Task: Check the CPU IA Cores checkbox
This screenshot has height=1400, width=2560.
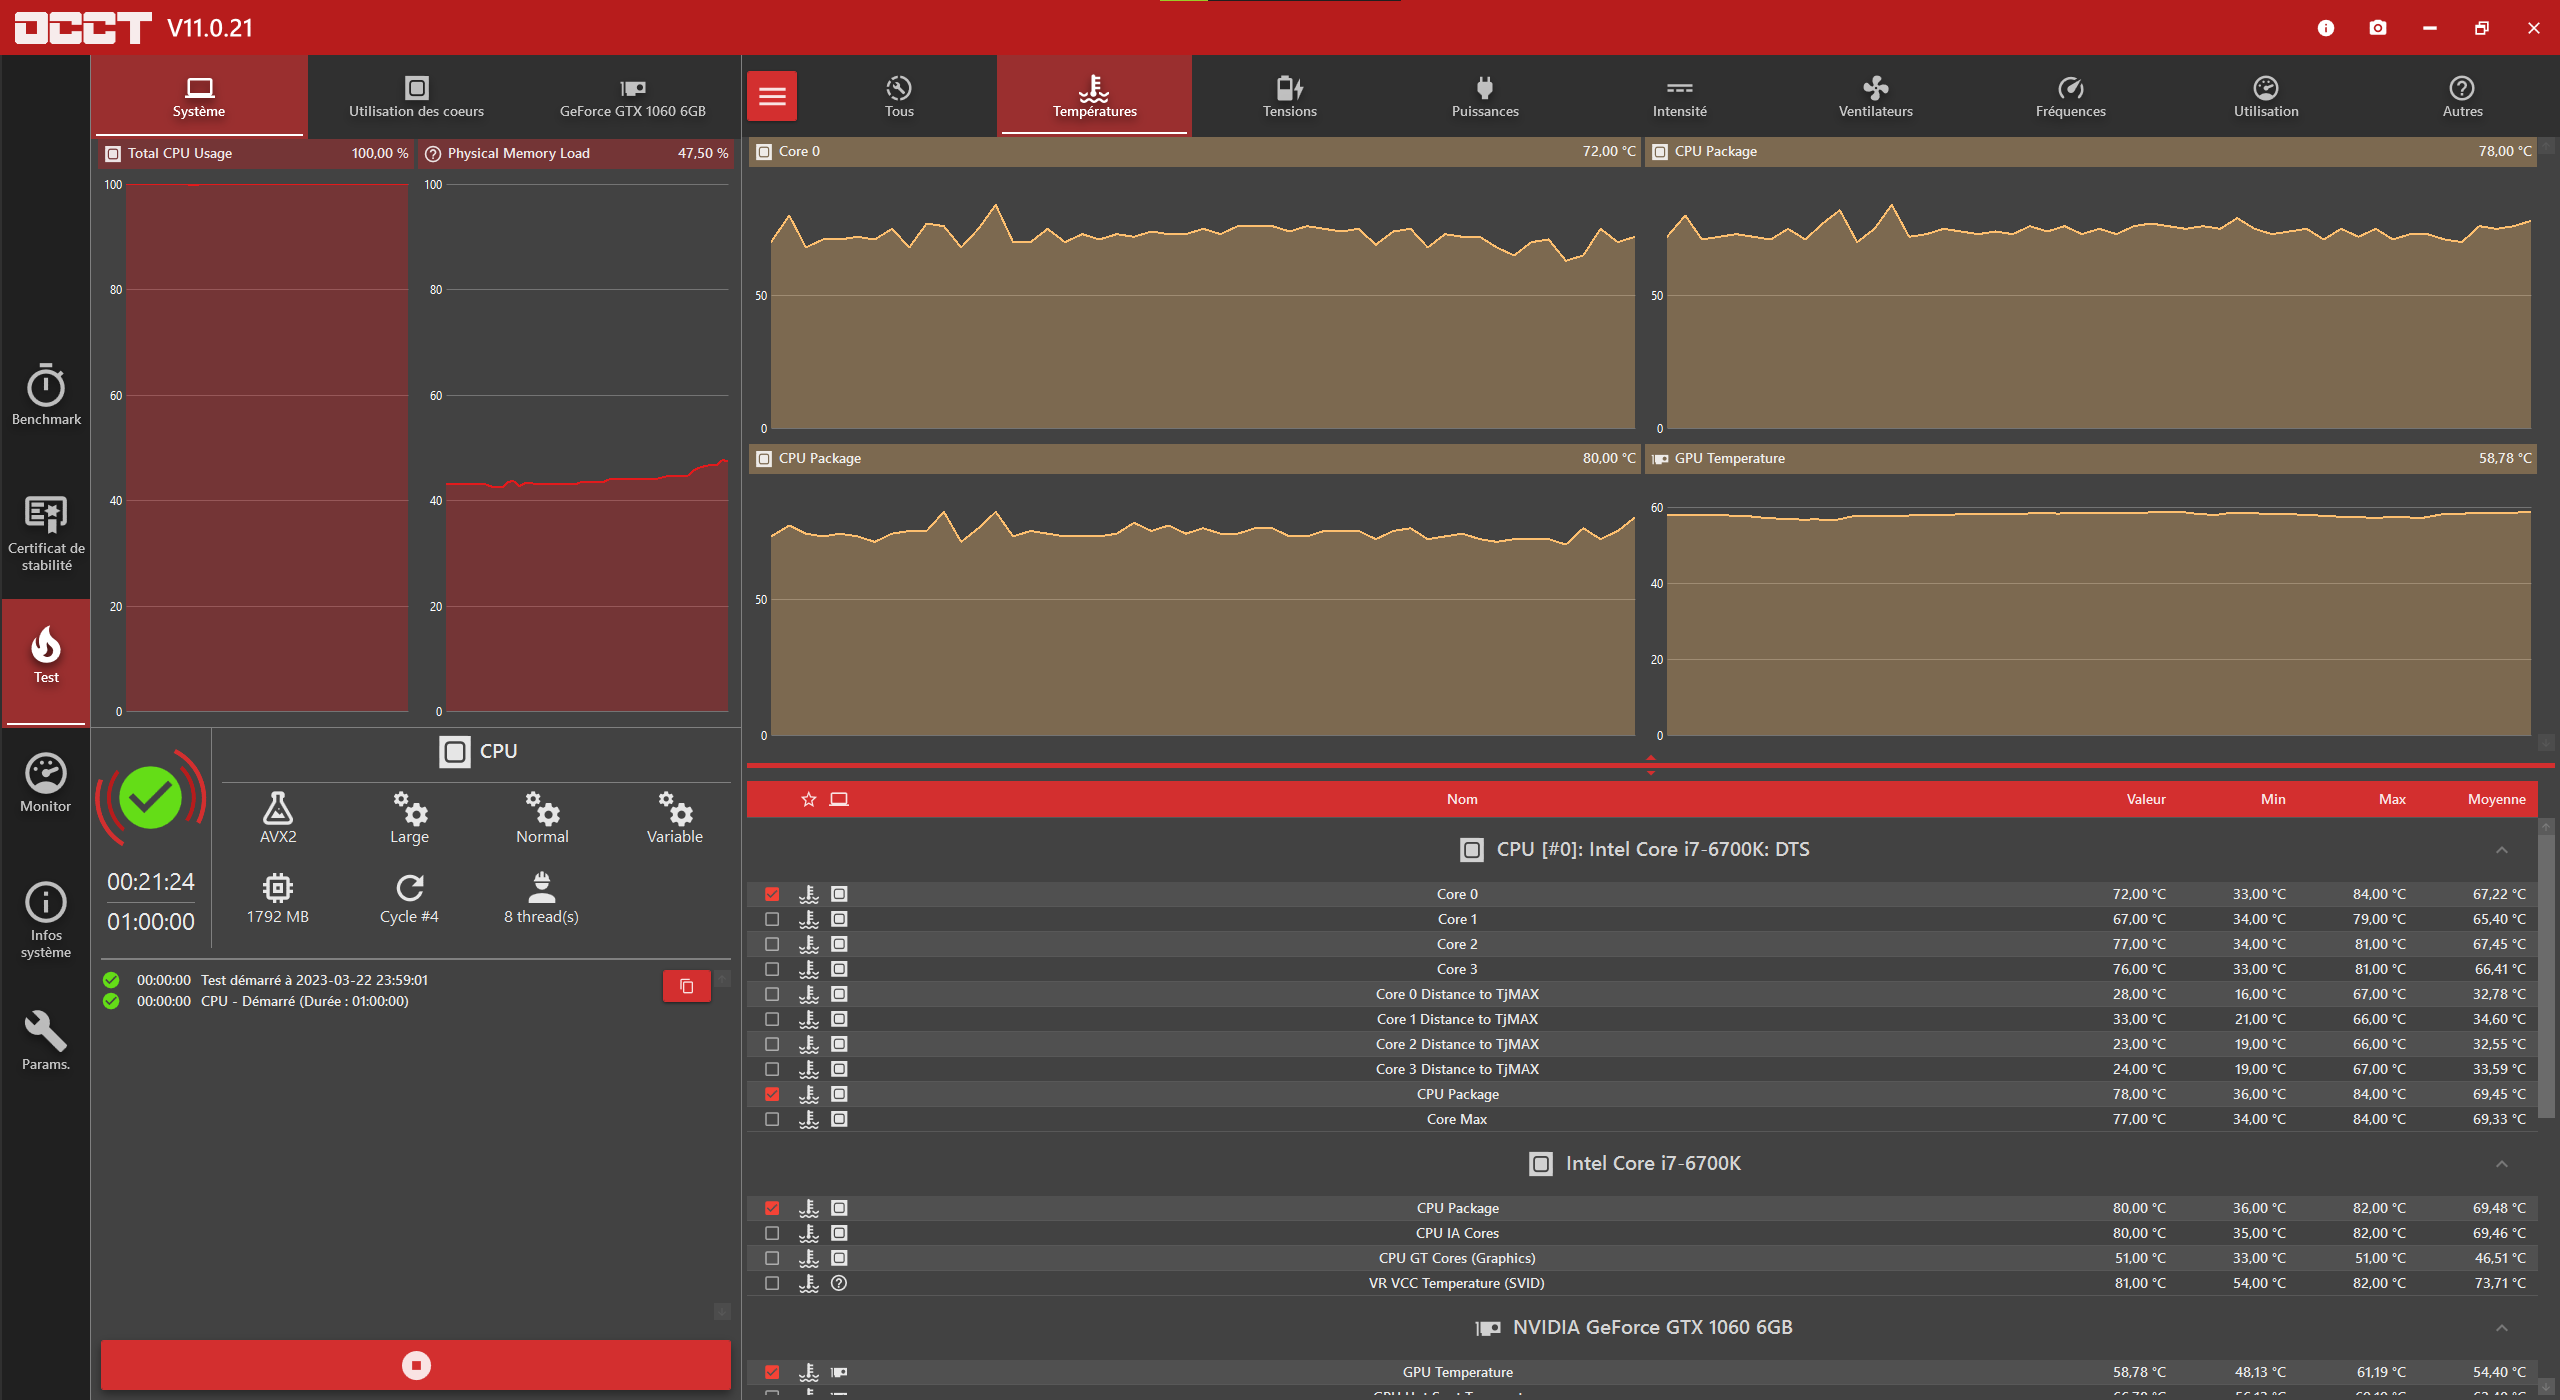Action: 772,1233
